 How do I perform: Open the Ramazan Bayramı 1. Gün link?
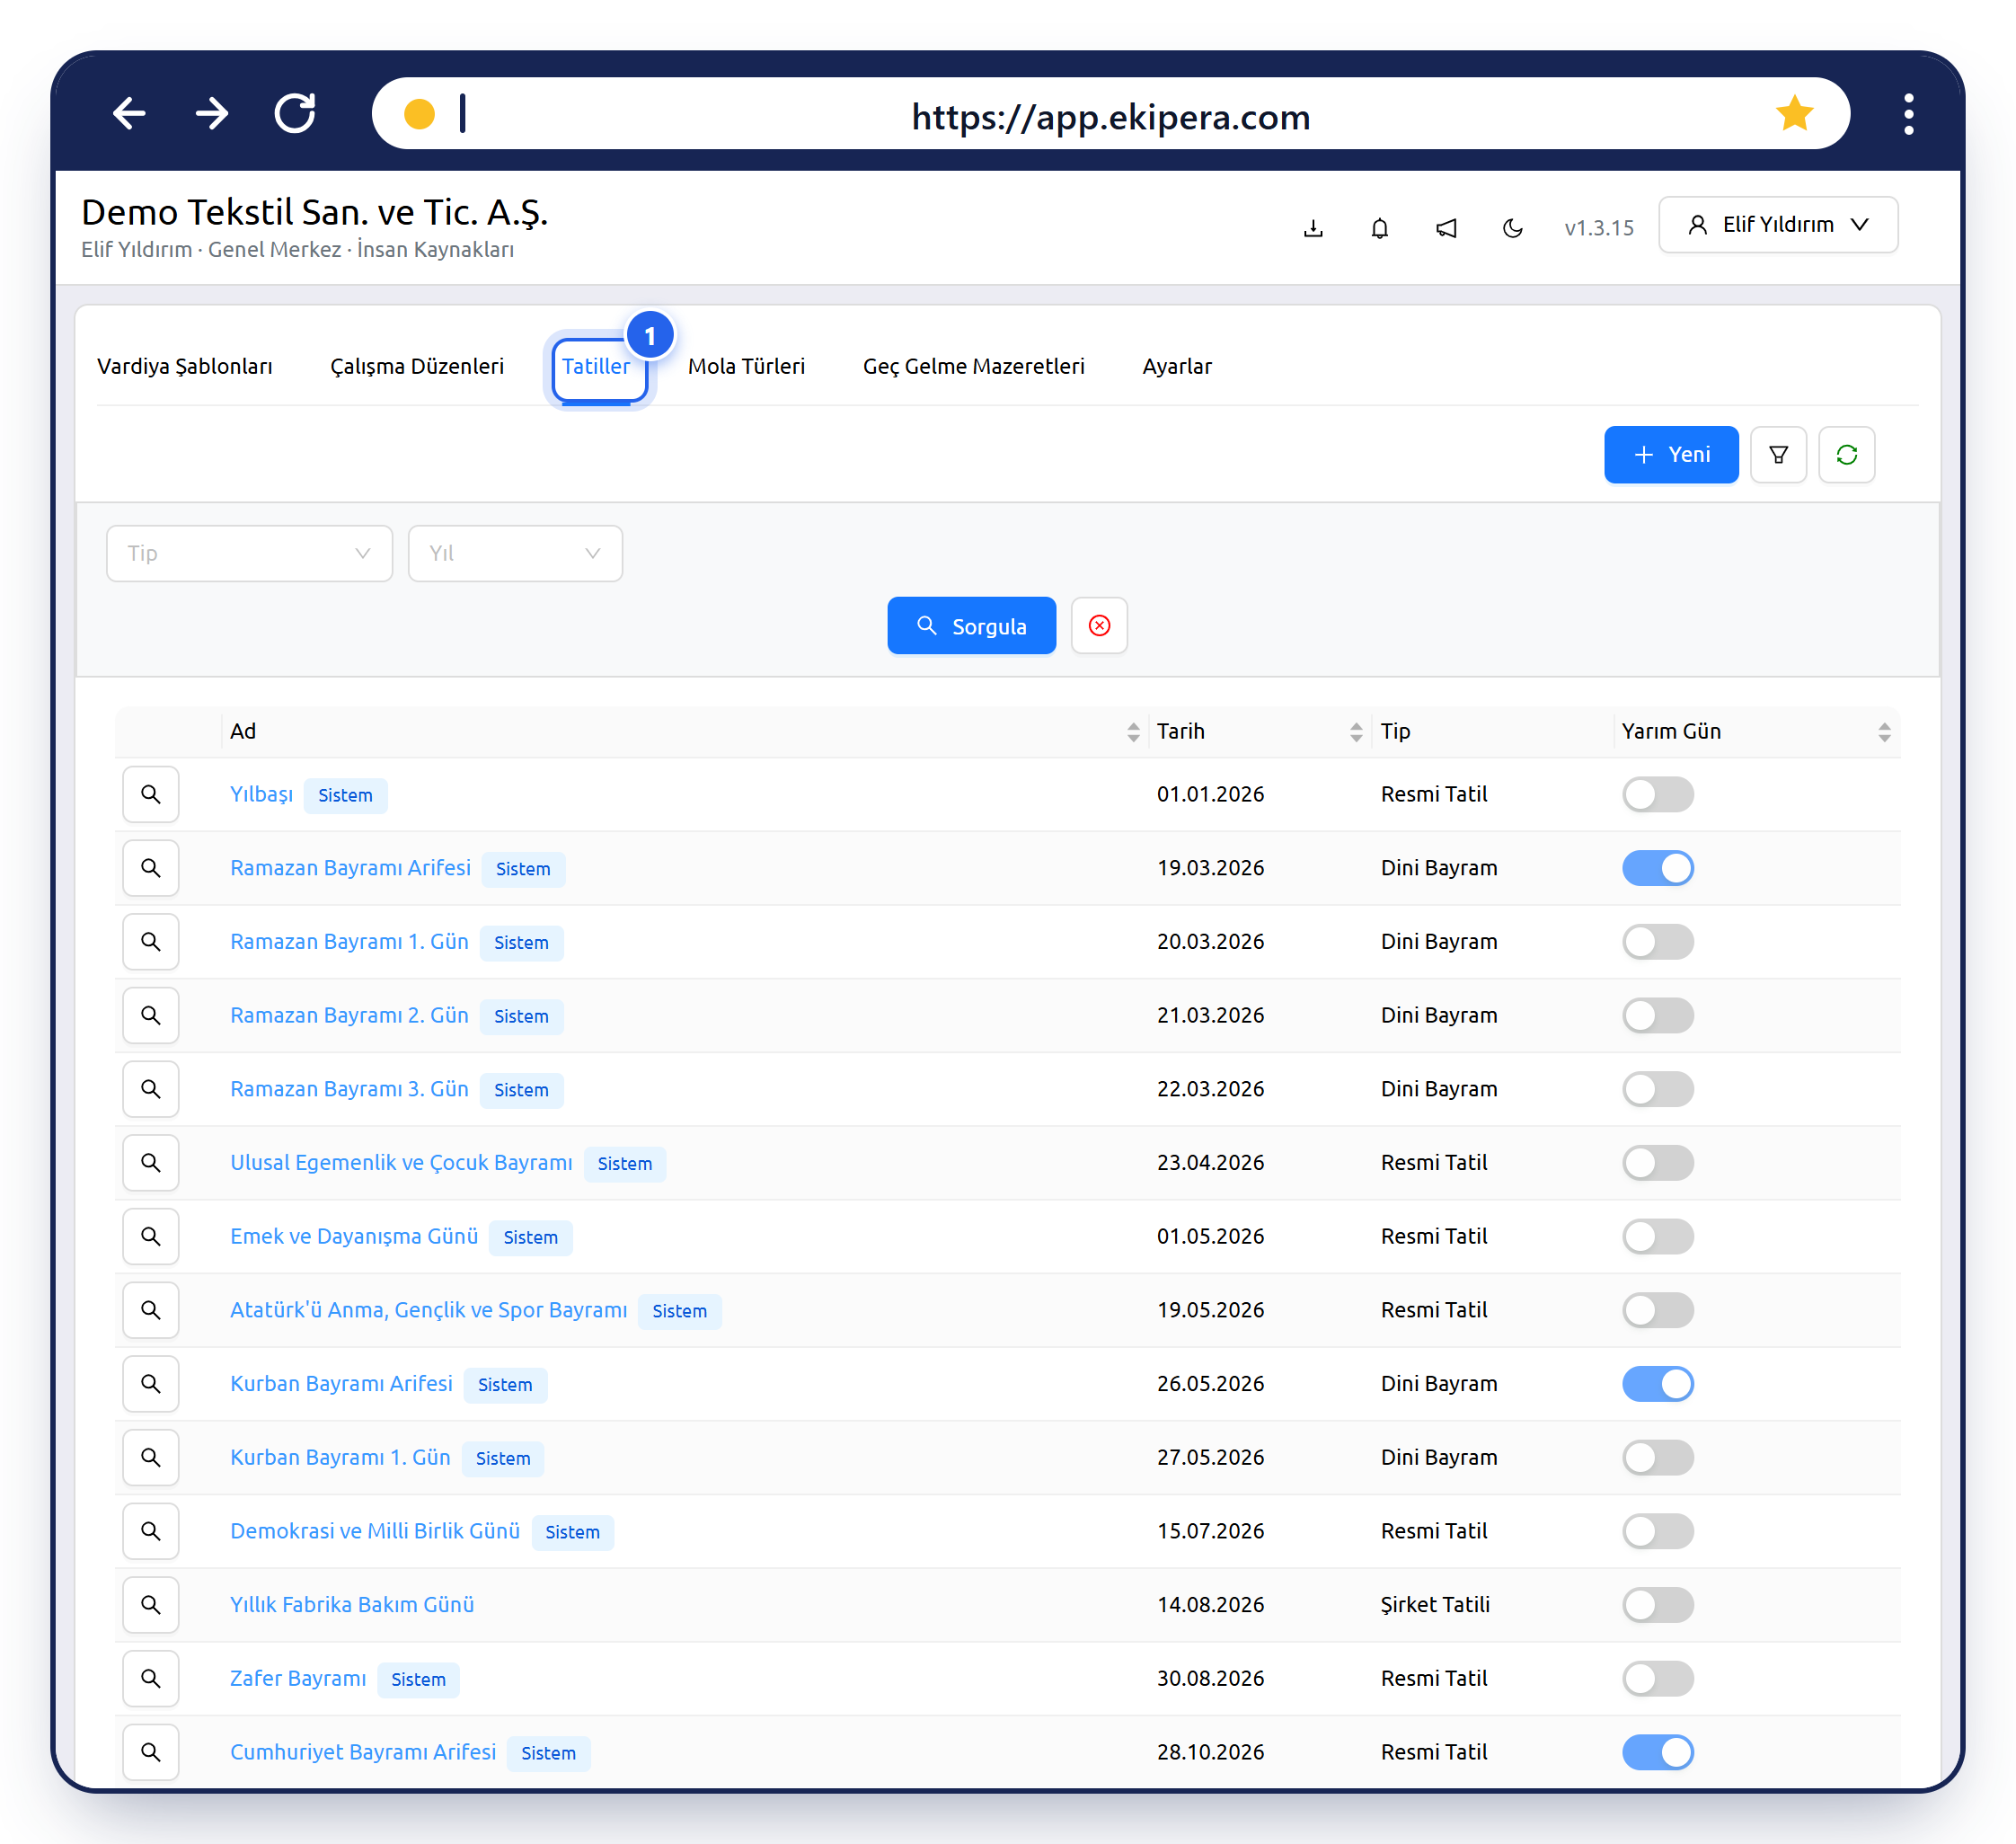pyautogui.click(x=349, y=941)
